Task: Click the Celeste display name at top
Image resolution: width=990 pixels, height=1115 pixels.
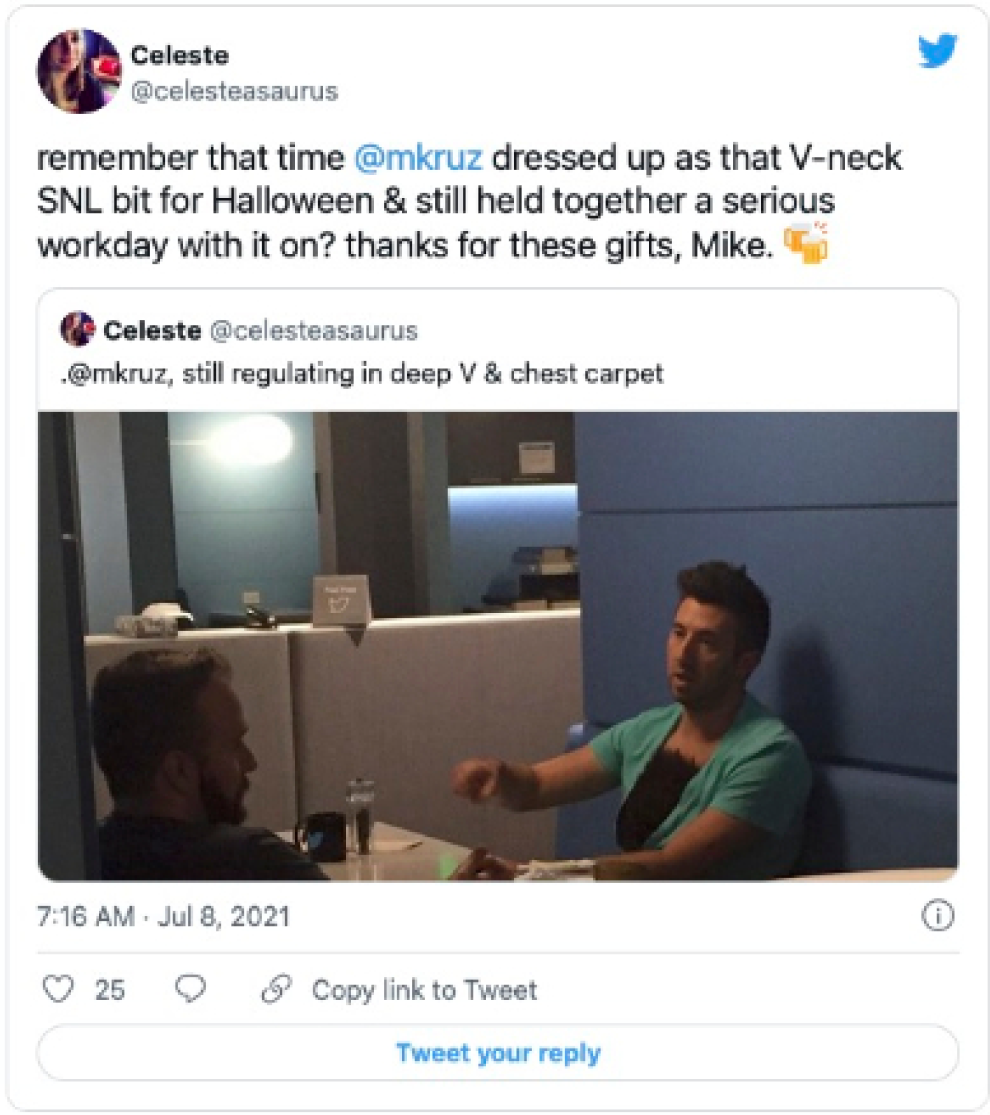Action: click(179, 56)
